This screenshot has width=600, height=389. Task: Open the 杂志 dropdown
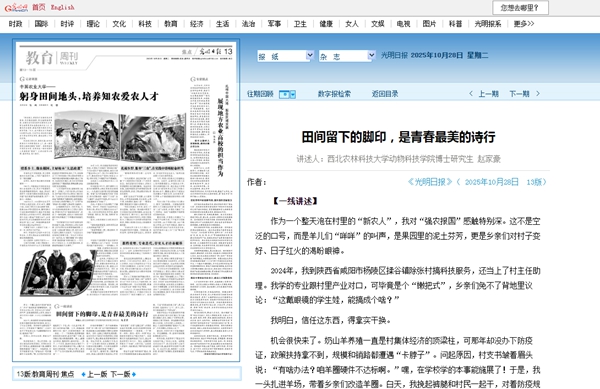point(347,56)
